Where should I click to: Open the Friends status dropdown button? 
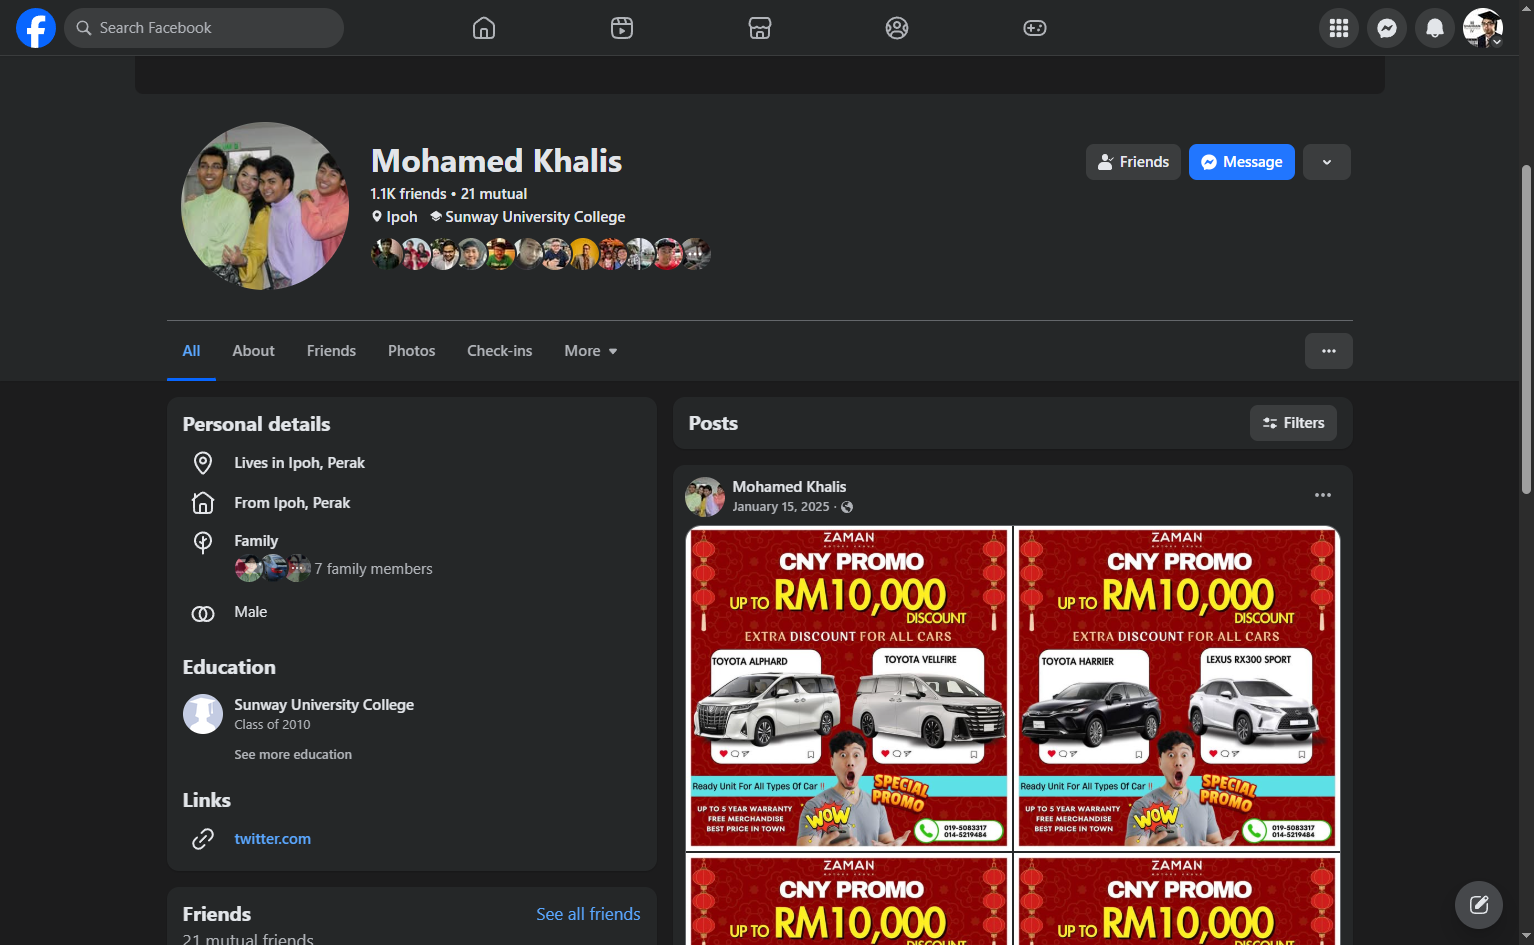coord(1134,162)
